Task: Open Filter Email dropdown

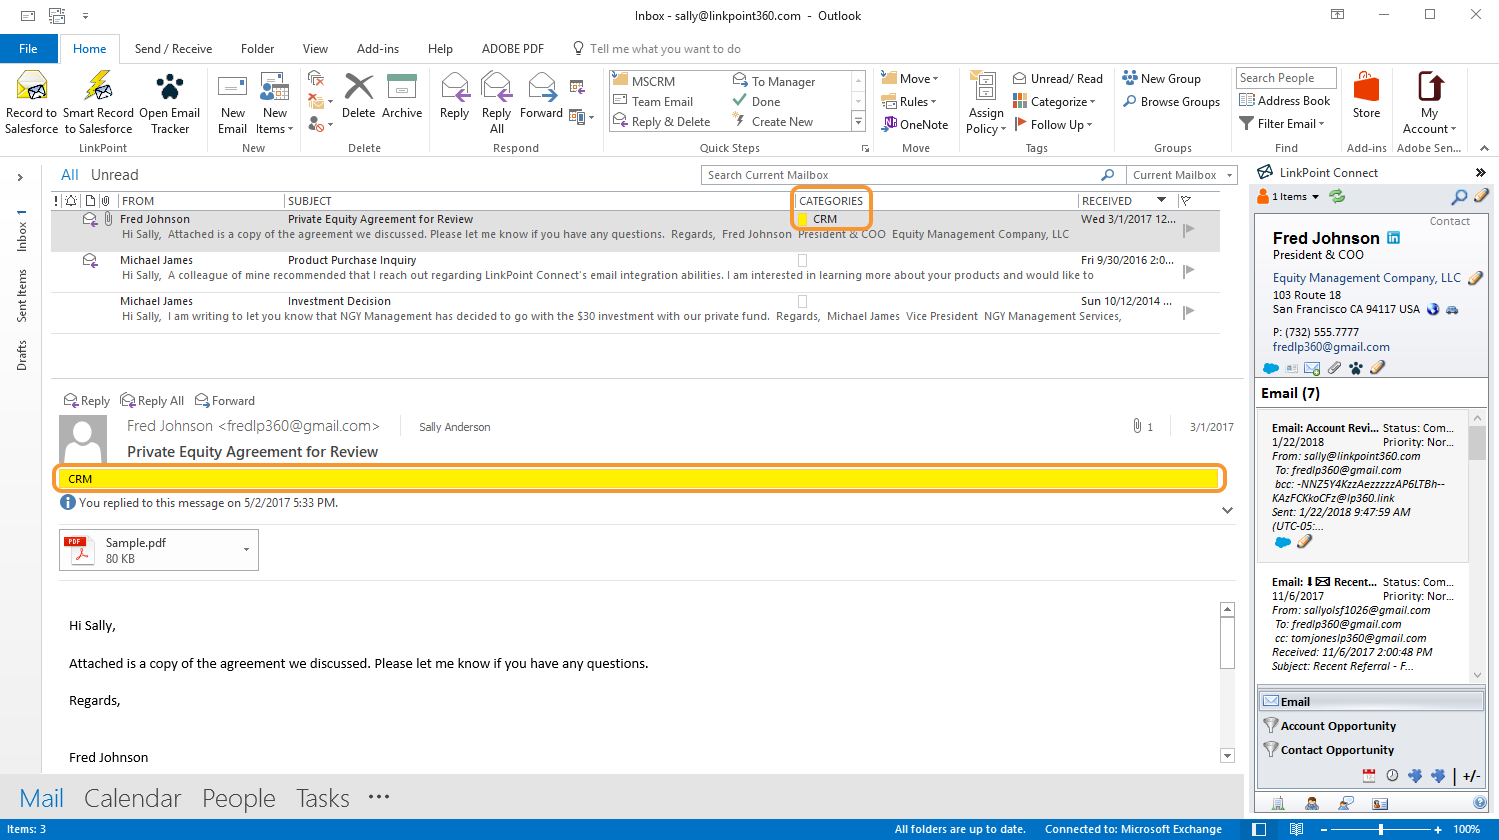Action: (x=1282, y=124)
